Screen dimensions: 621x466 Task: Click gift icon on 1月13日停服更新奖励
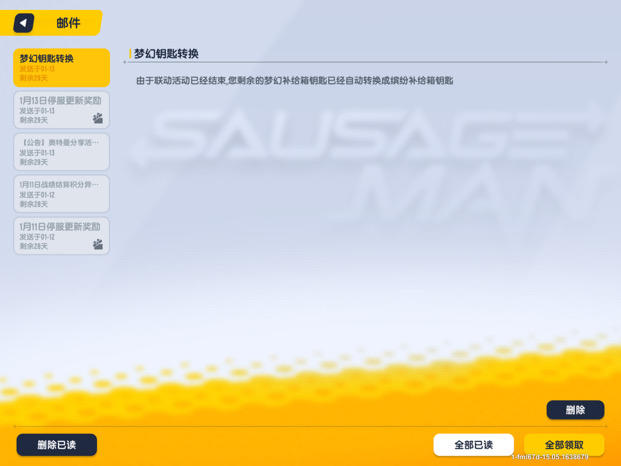tap(98, 118)
